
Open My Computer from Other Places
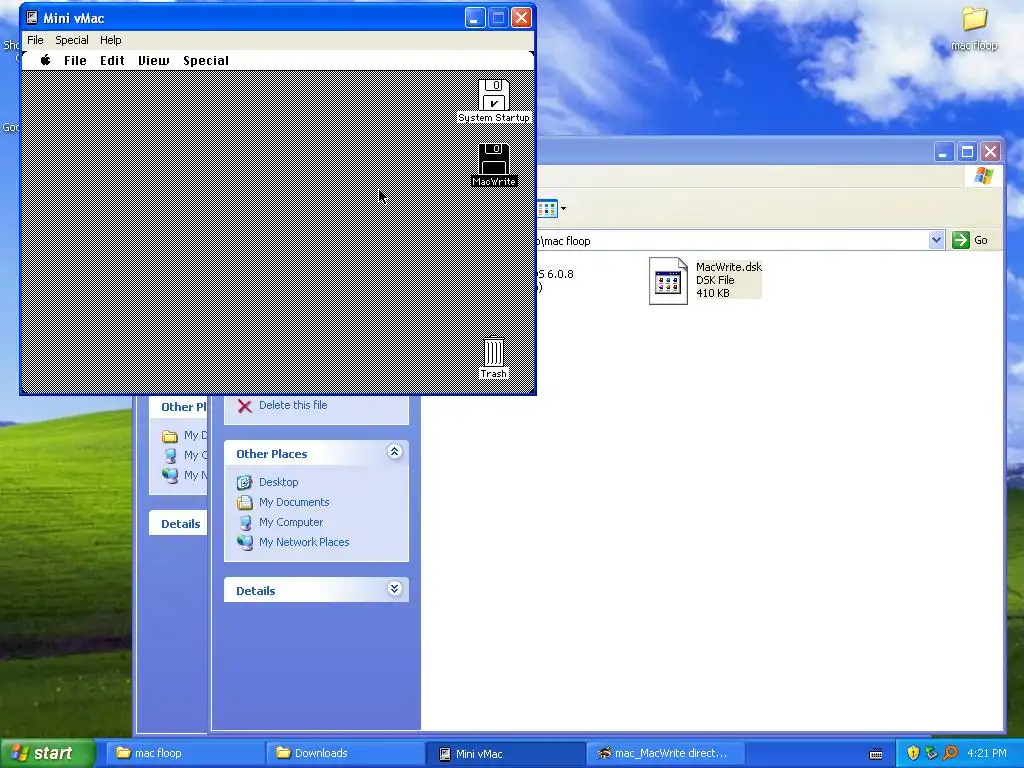click(x=291, y=522)
